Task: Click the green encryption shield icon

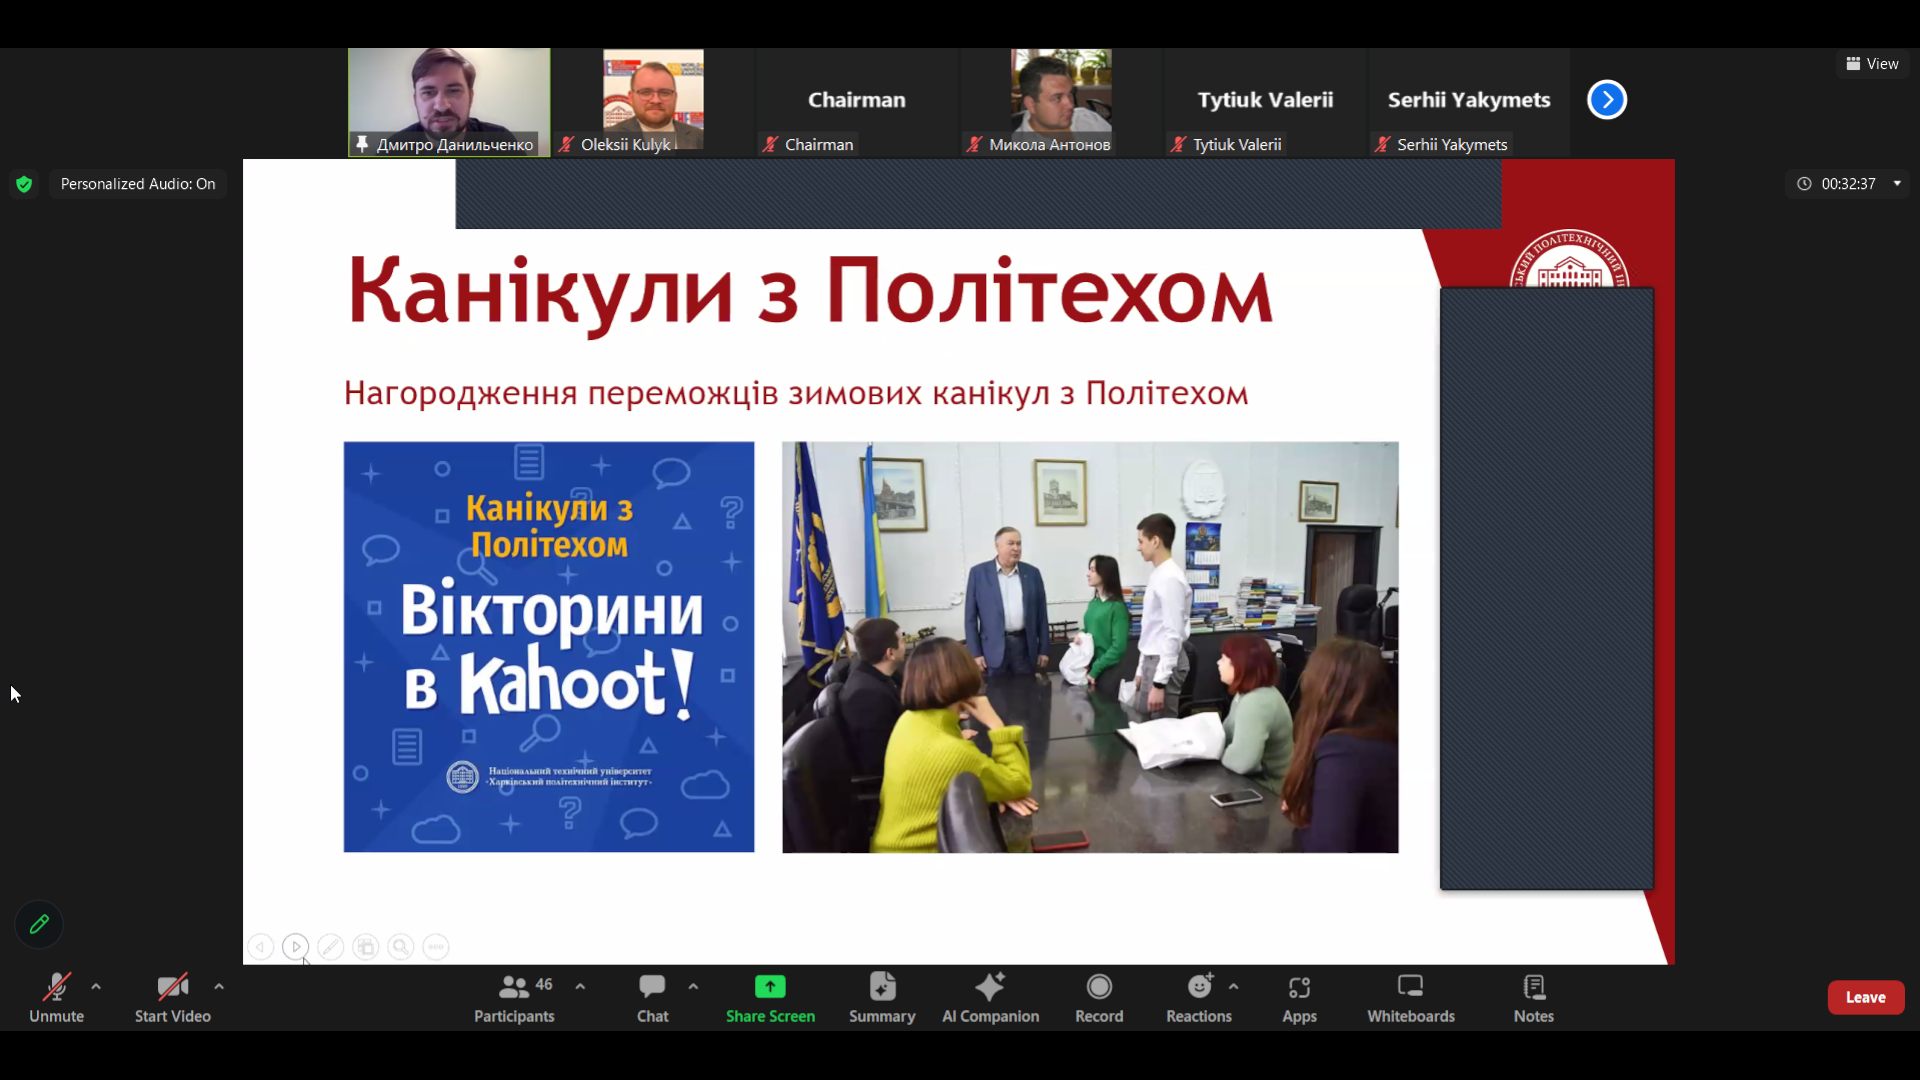Action: pyautogui.click(x=24, y=184)
